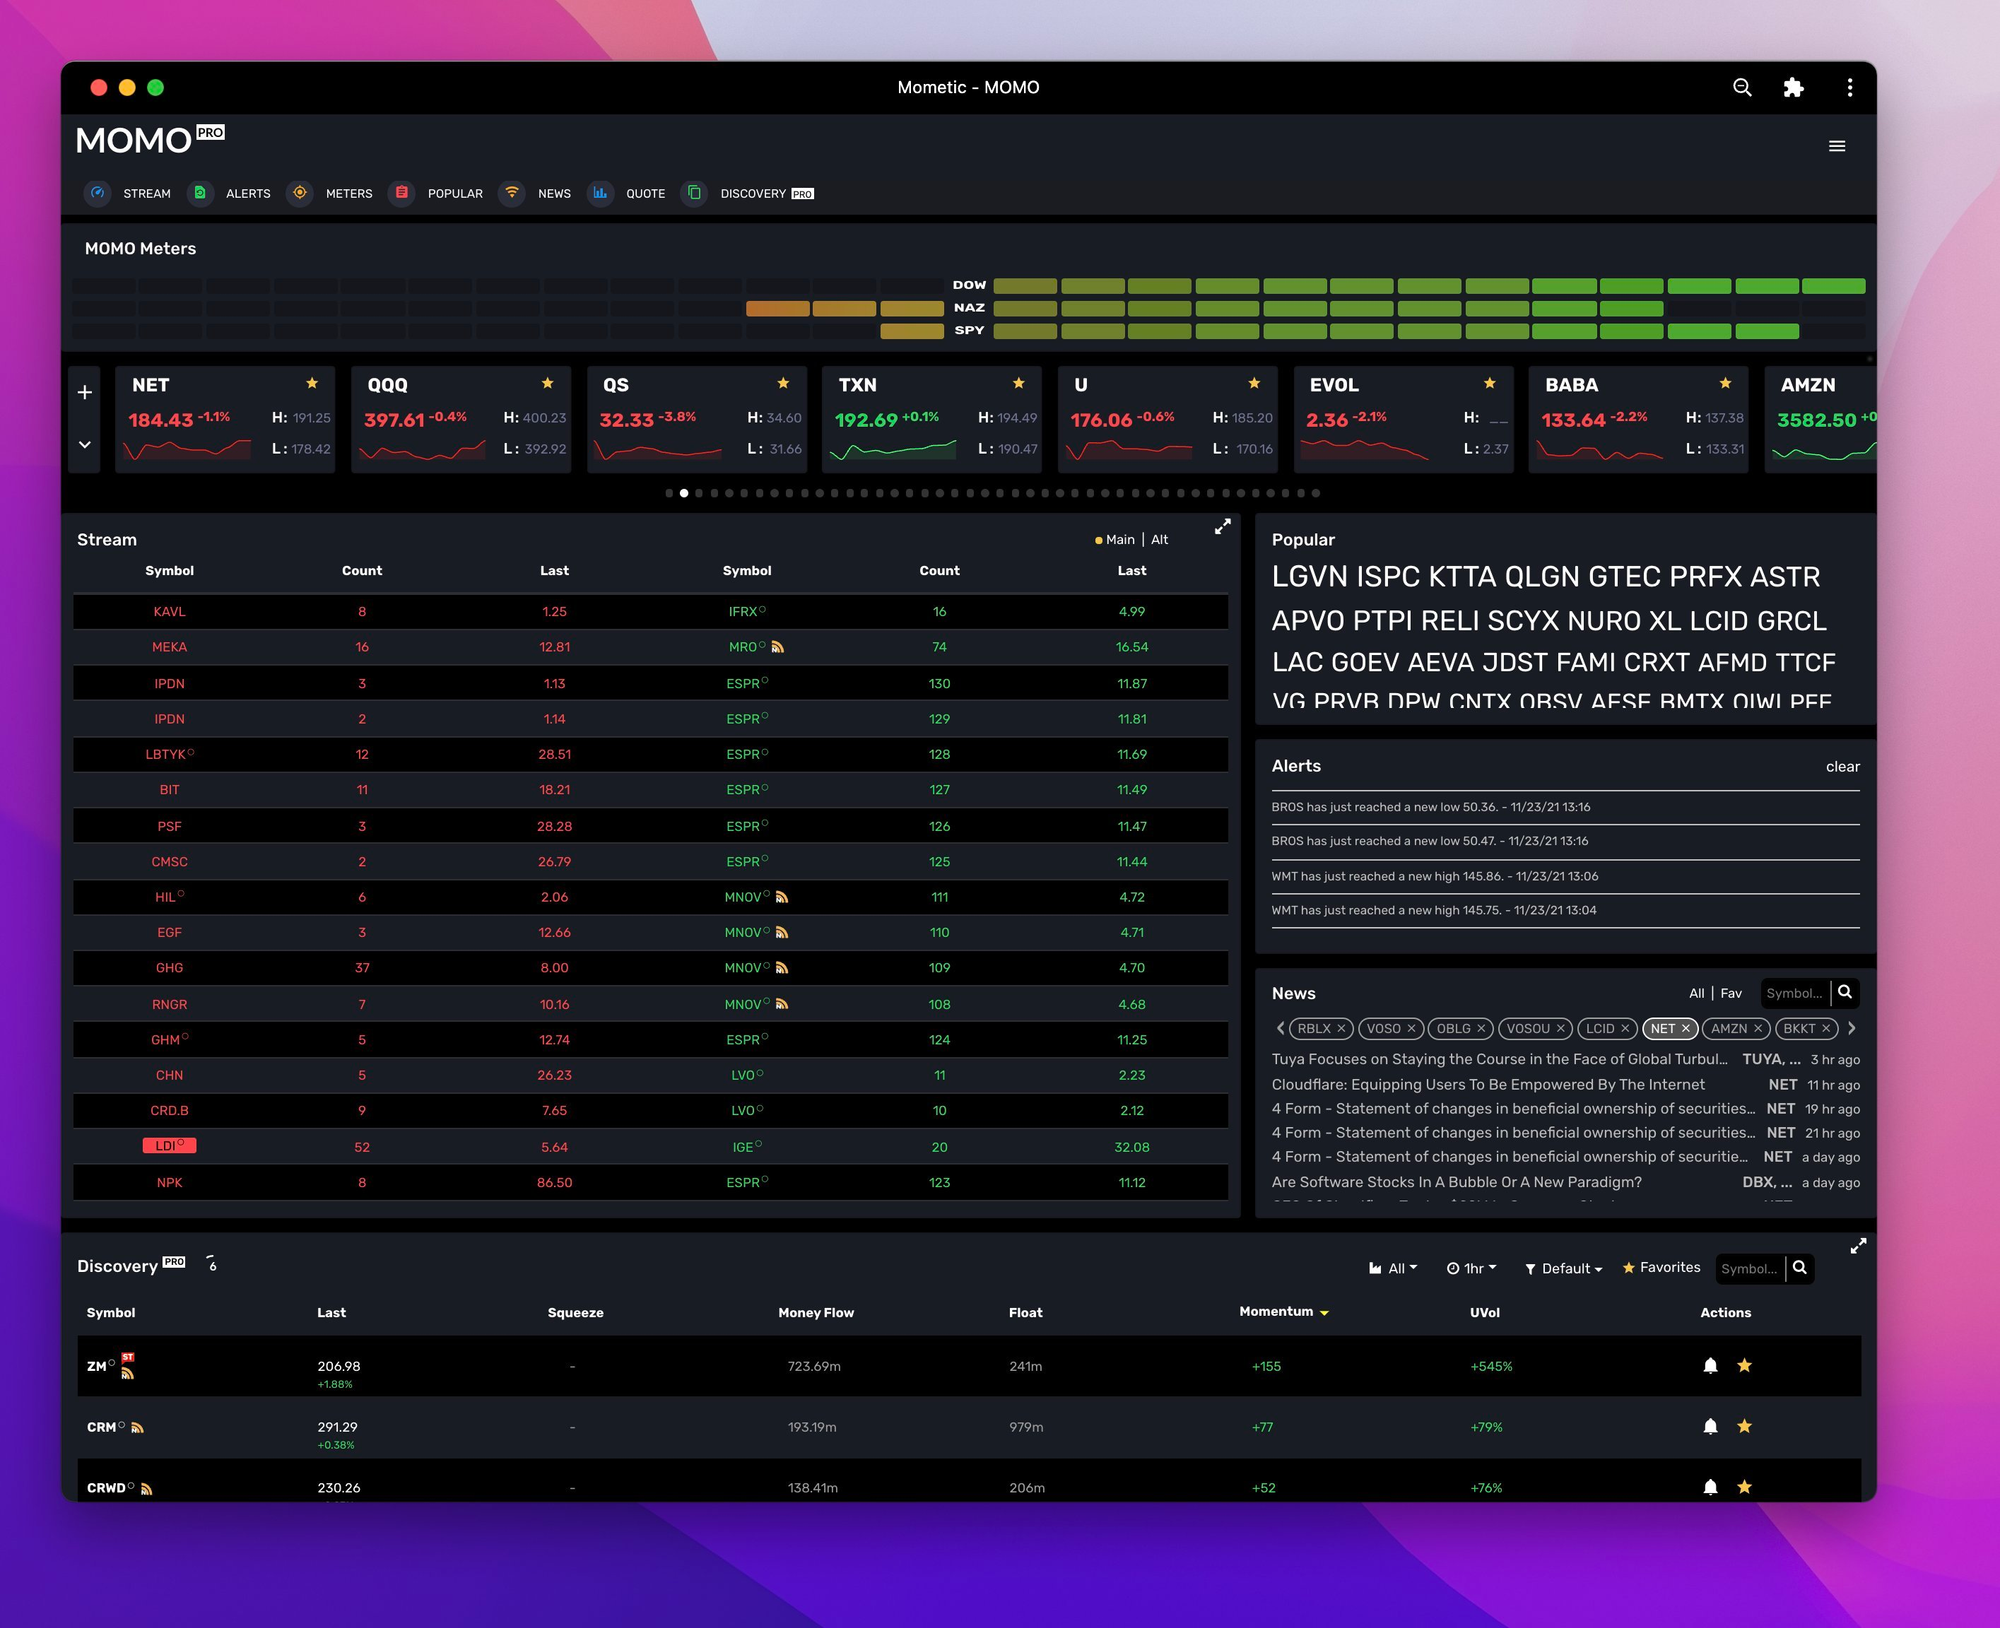This screenshot has width=2000, height=1628.
Task: Open the extensions puzzle icon
Action: pyautogui.click(x=1793, y=87)
